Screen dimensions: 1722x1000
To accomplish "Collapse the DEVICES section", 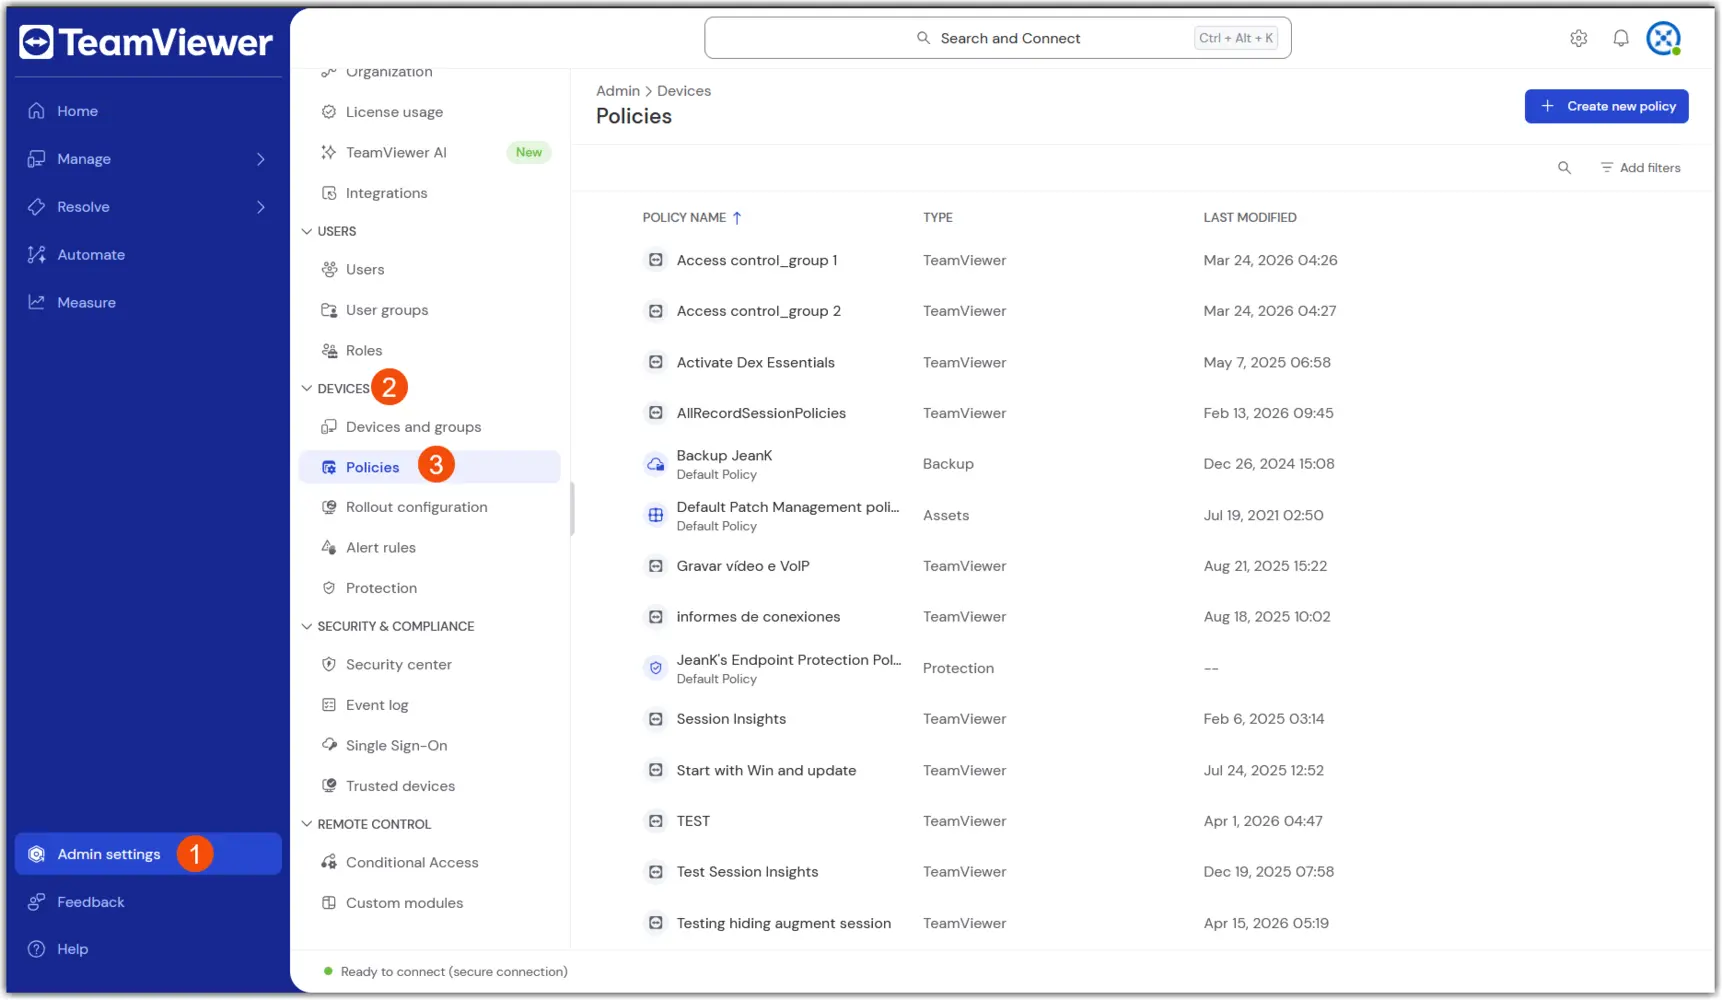I will [x=307, y=388].
